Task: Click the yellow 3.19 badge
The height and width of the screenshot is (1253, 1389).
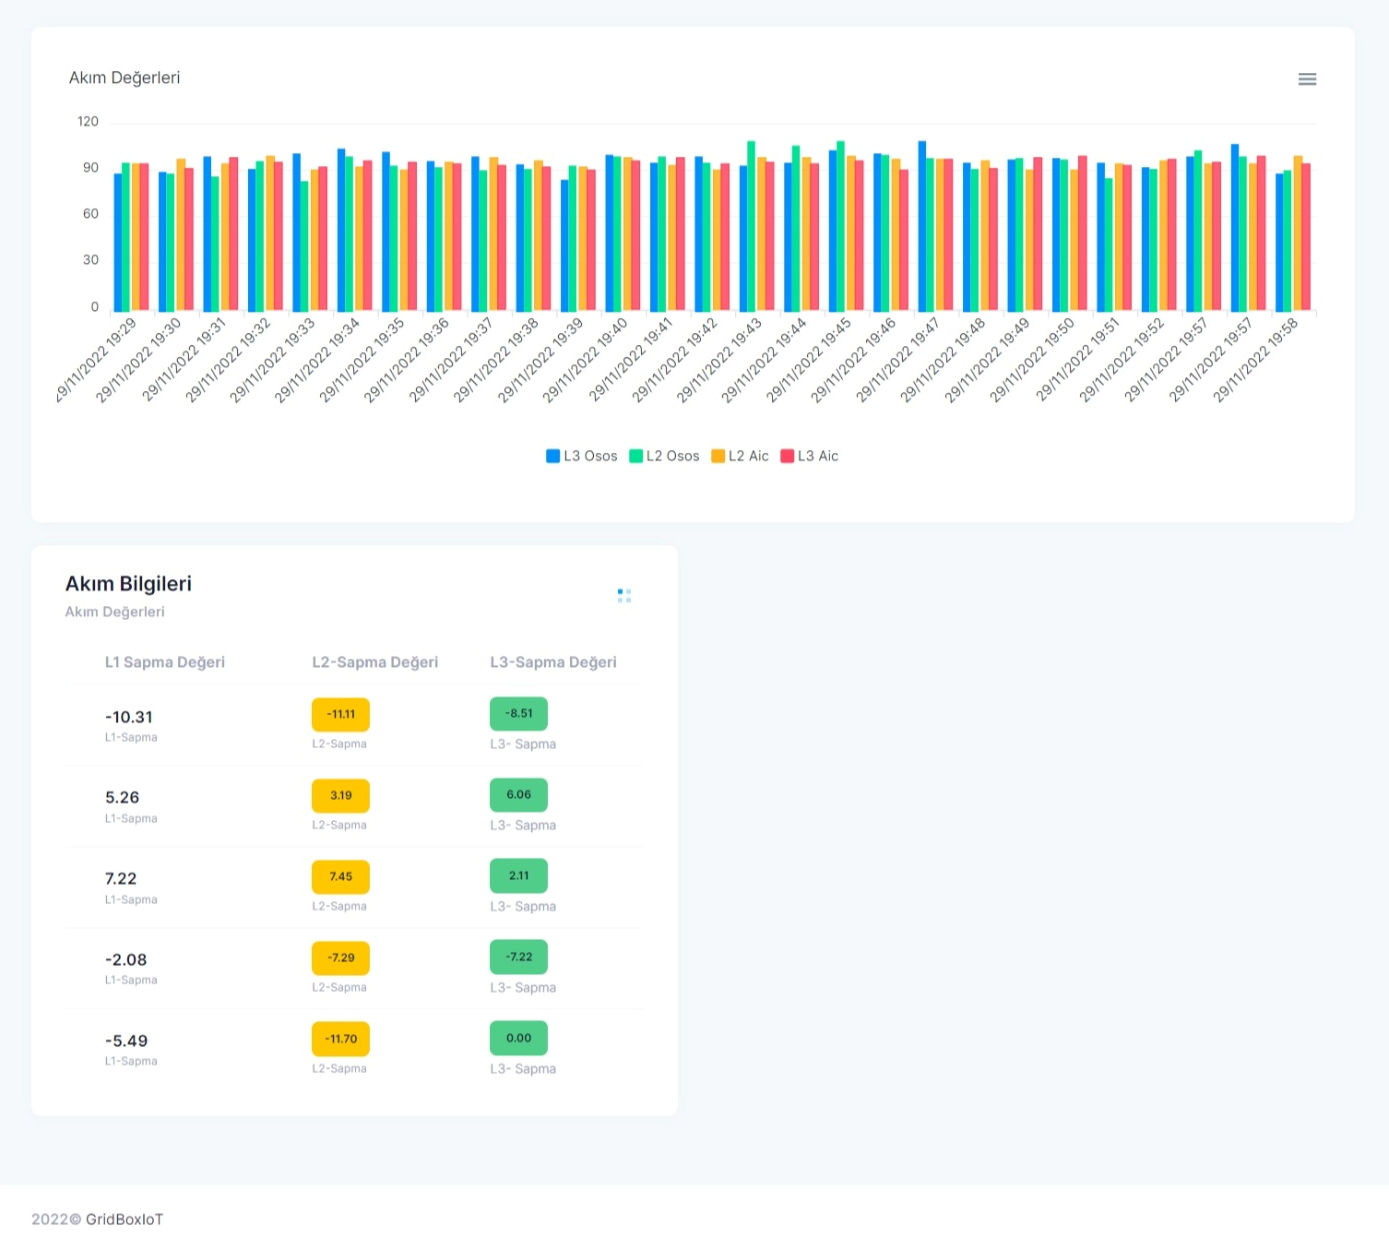Action: pyautogui.click(x=341, y=796)
